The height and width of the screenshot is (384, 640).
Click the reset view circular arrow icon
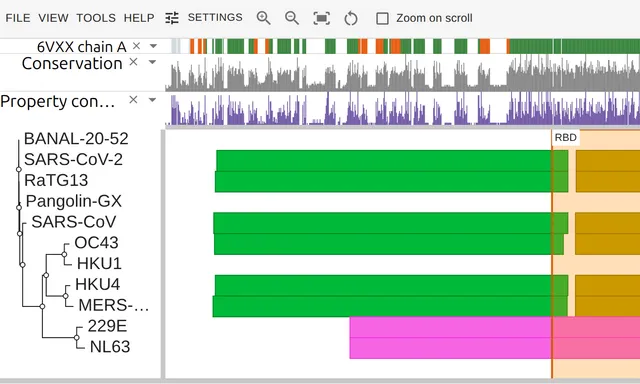pyautogui.click(x=351, y=18)
